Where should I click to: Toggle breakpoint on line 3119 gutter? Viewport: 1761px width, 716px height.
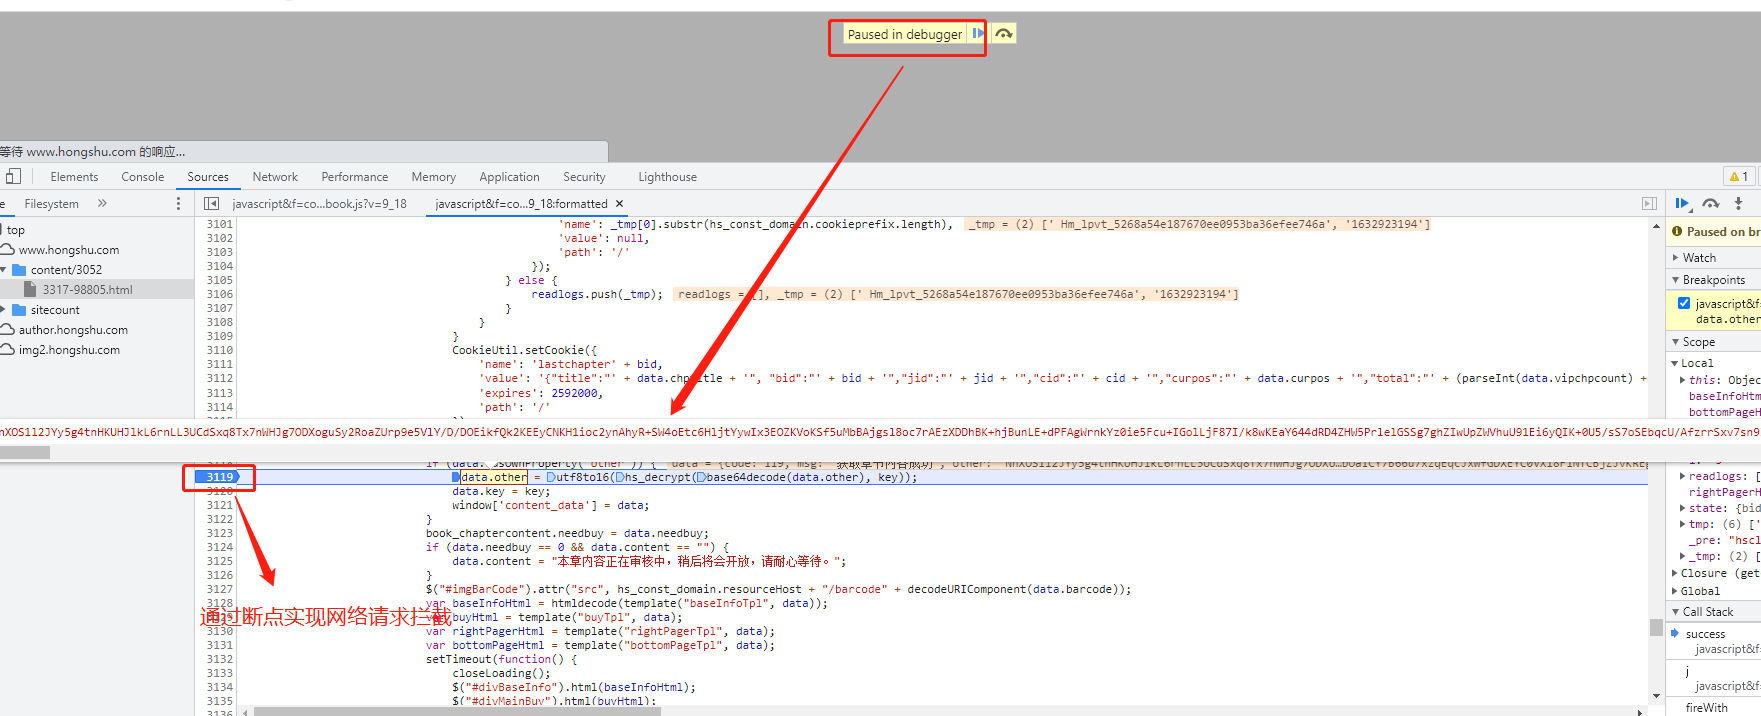coord(219,477)
